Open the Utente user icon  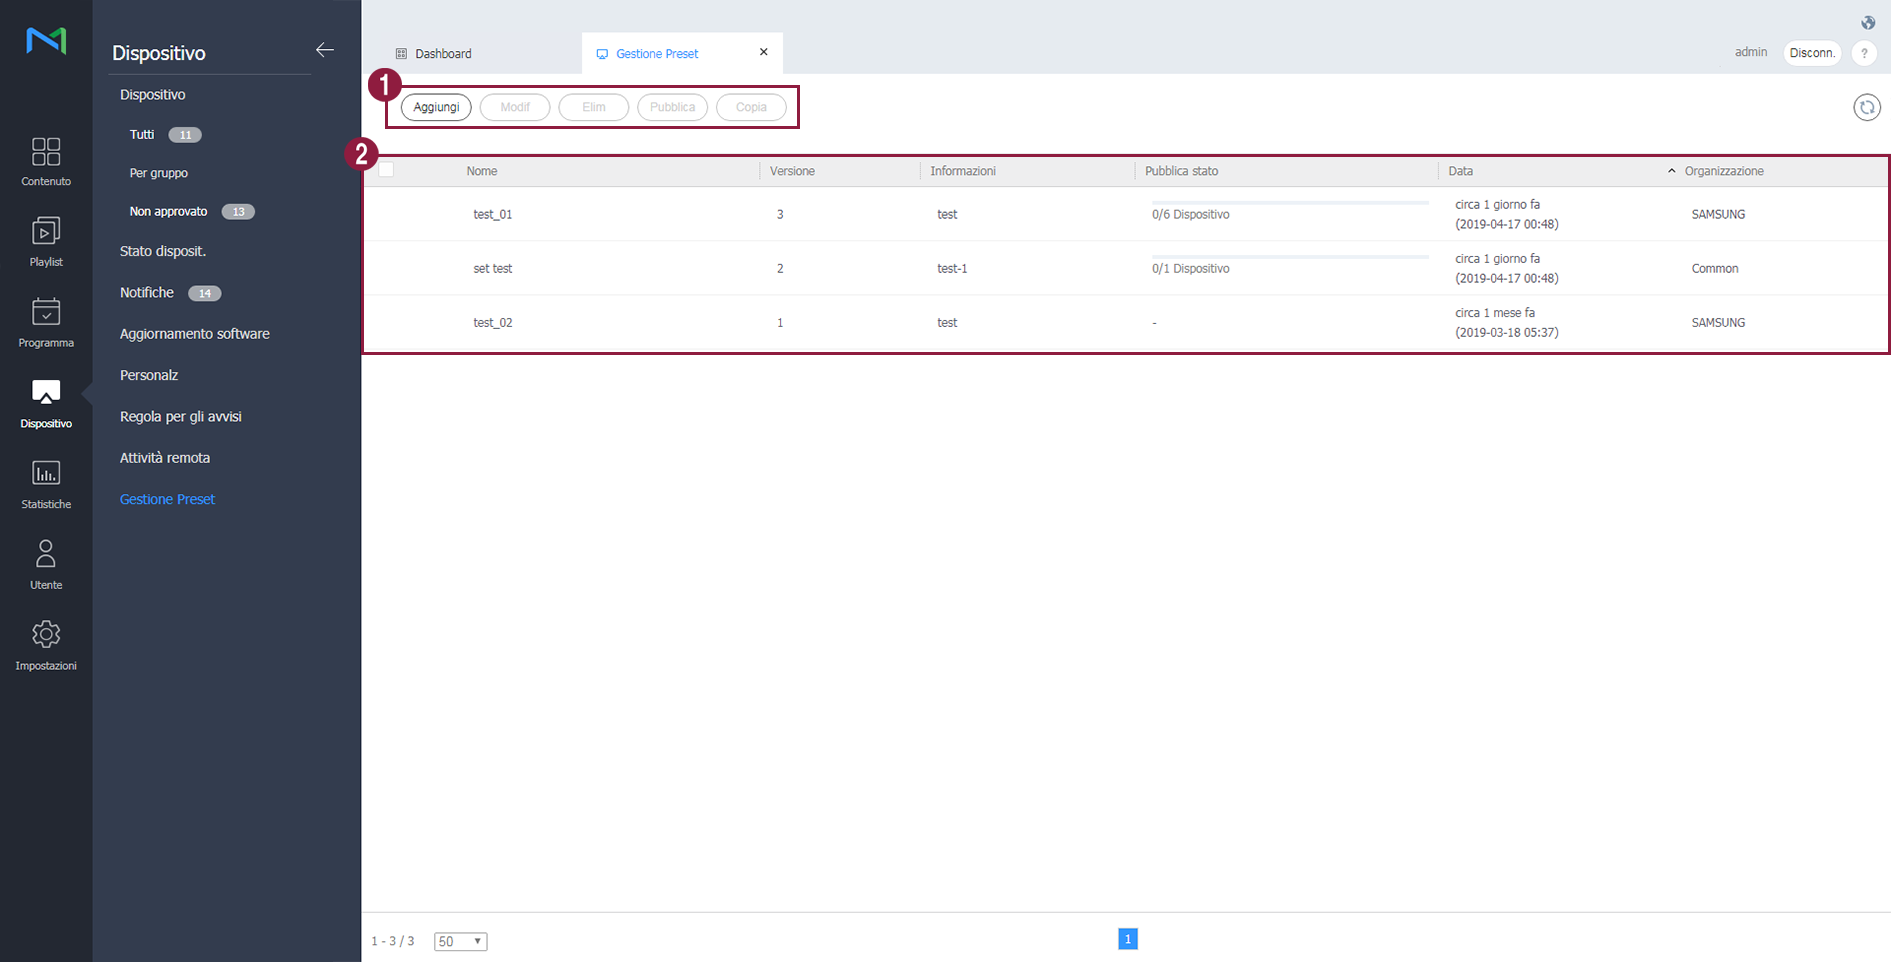pos(46,554)
